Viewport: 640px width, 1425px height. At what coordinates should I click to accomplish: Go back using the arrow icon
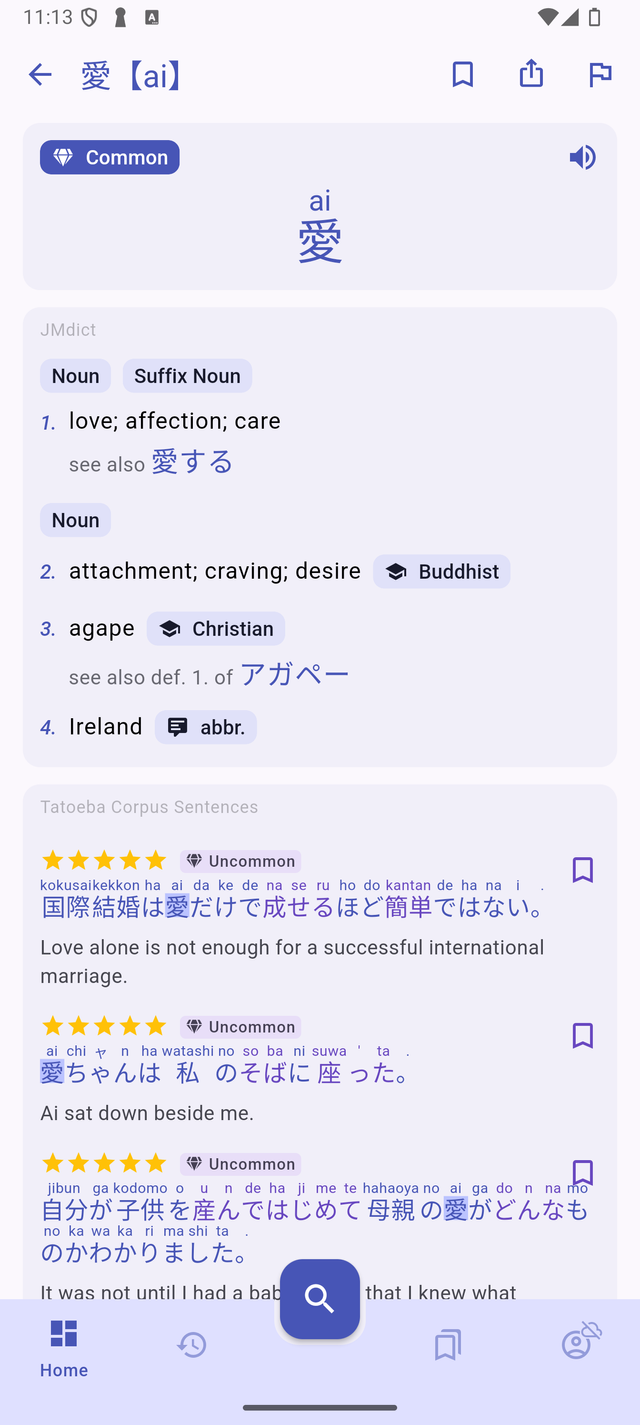click(40, 74)
